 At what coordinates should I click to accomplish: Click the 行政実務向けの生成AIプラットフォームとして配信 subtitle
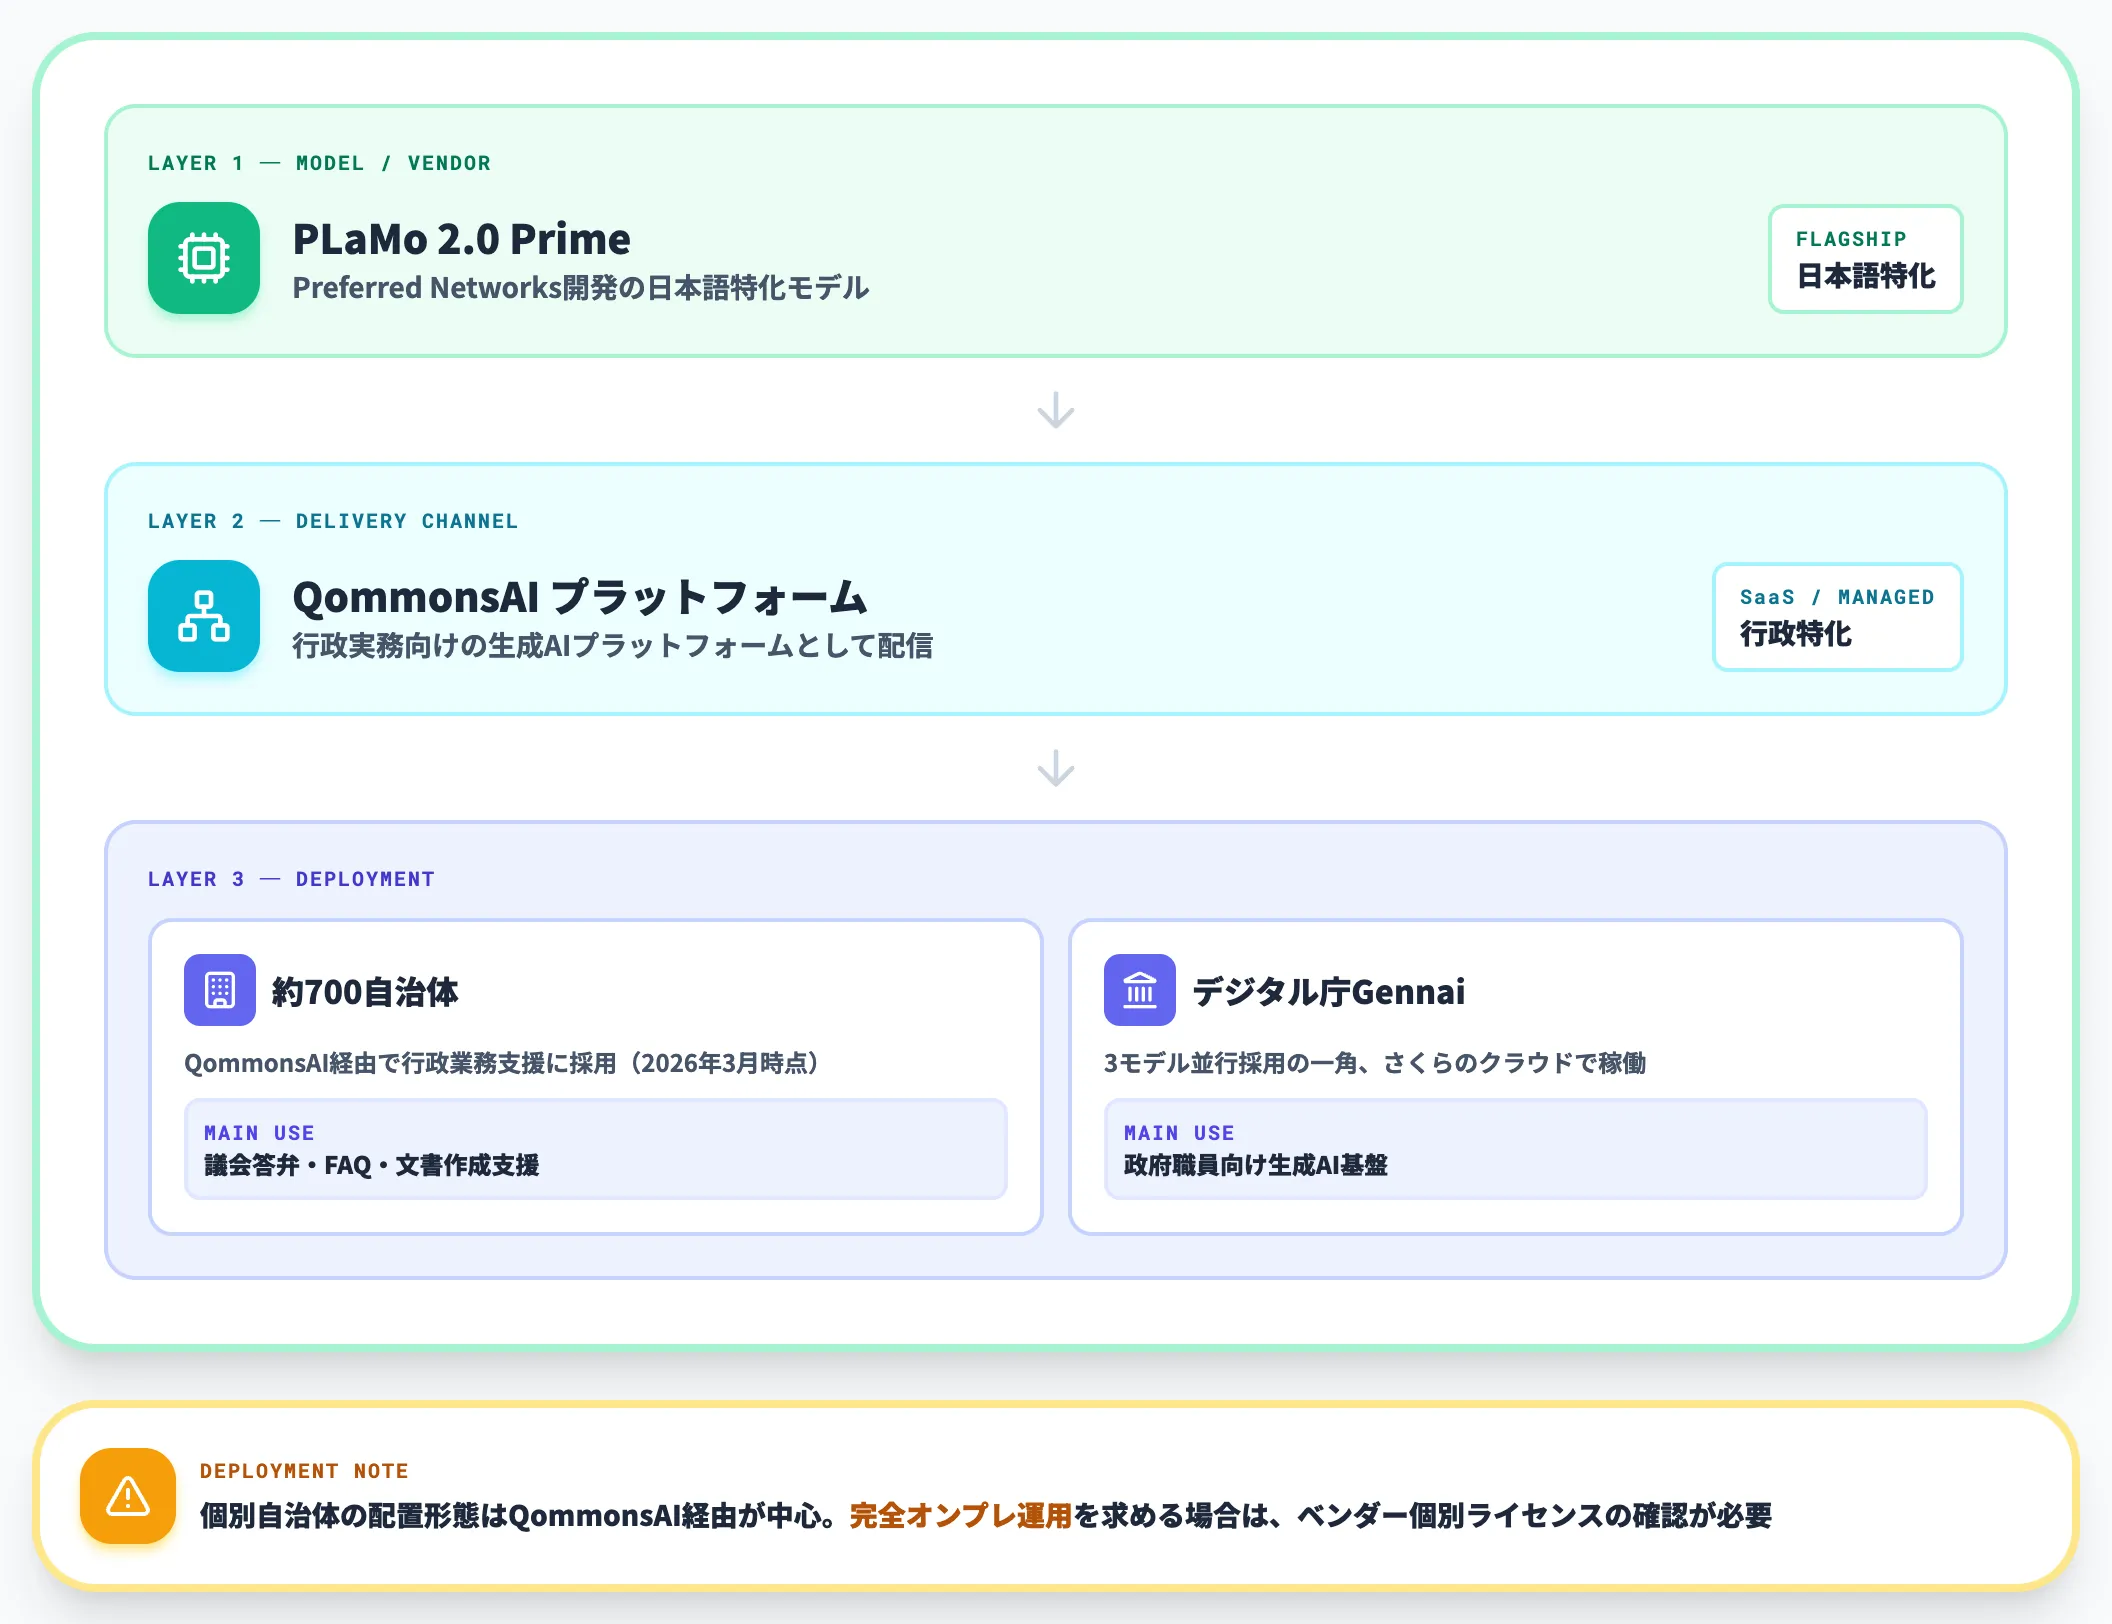(612, 646)
